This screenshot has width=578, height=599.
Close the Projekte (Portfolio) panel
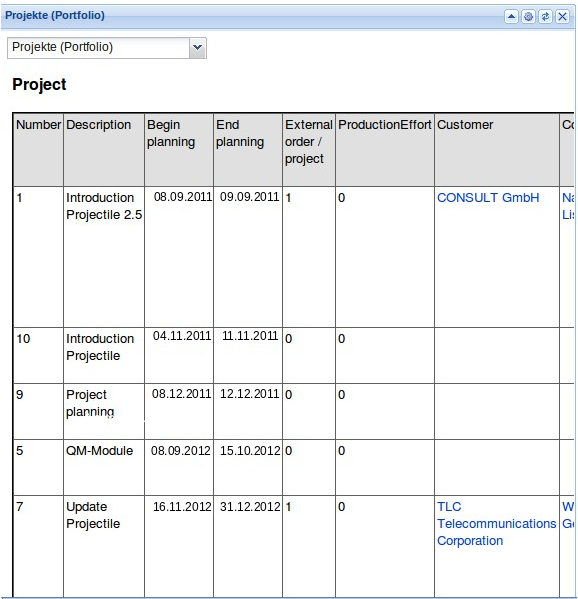click(562, 16)
